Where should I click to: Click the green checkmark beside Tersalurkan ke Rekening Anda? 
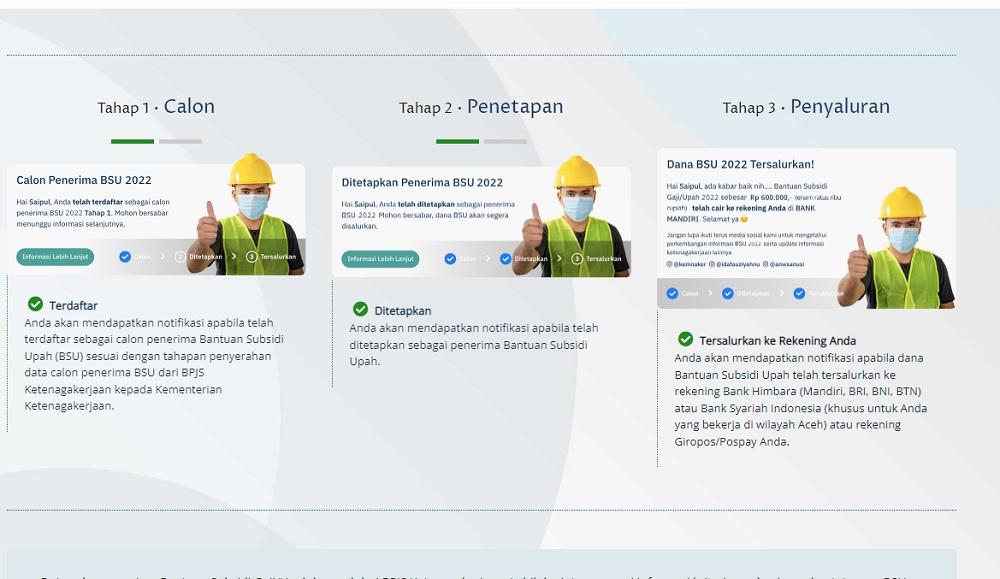686,339
